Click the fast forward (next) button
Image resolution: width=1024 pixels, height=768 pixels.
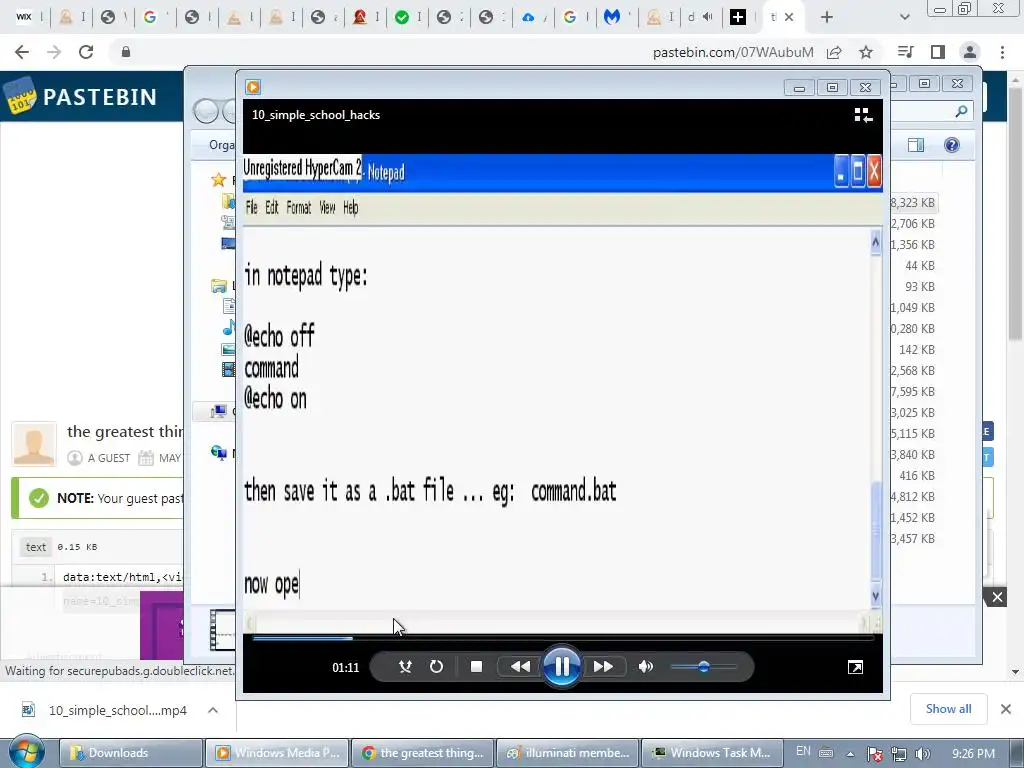tap(603, 667)
